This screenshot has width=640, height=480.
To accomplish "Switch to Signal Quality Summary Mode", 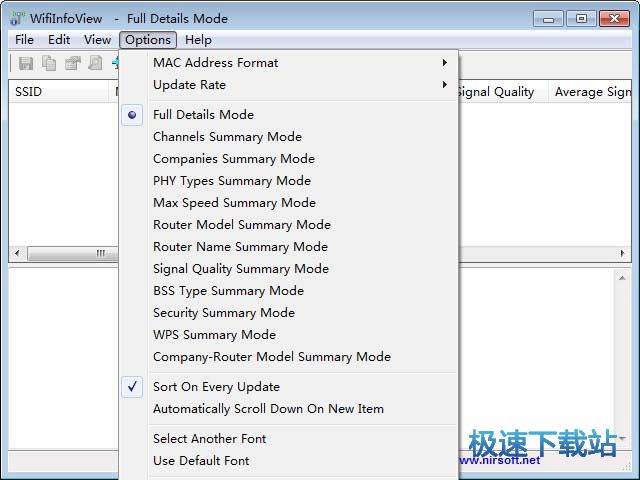I will (289, 269).
